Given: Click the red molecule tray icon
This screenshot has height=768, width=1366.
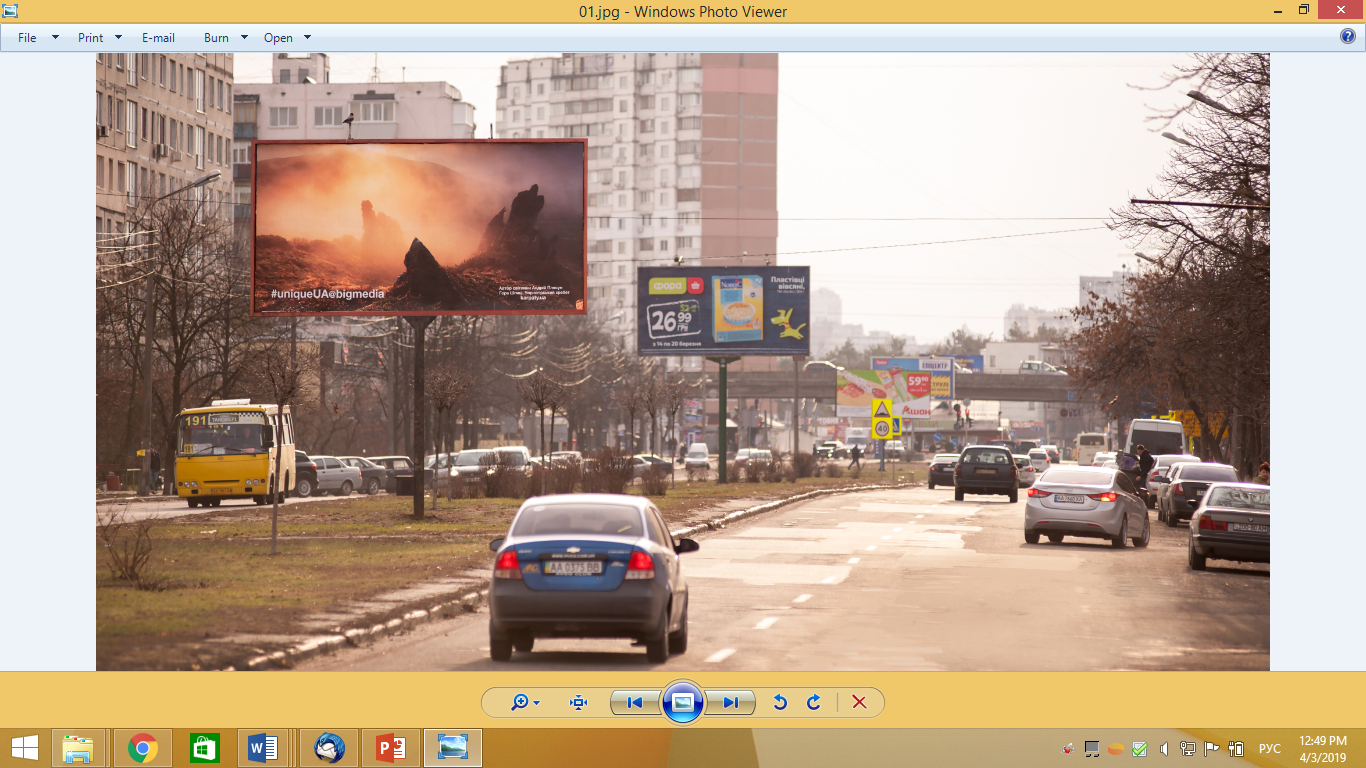Looking at the screenshot, I should [x=1068, y=748].
